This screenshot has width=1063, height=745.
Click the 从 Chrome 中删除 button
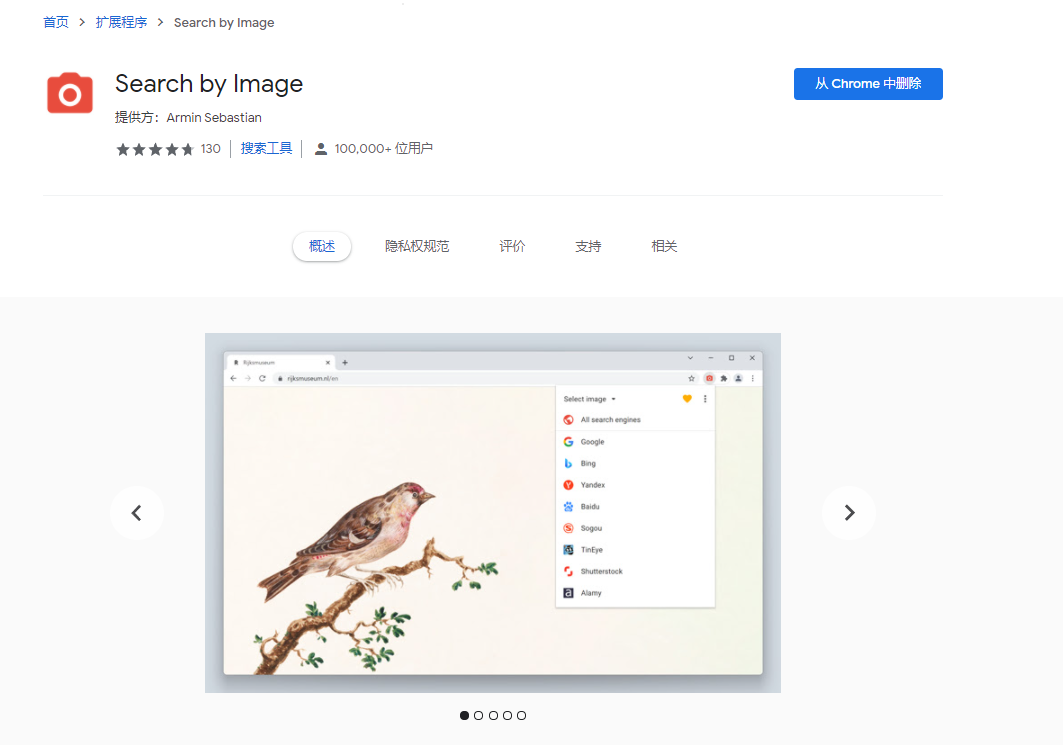pyautogui.click(x=868, y=84)
